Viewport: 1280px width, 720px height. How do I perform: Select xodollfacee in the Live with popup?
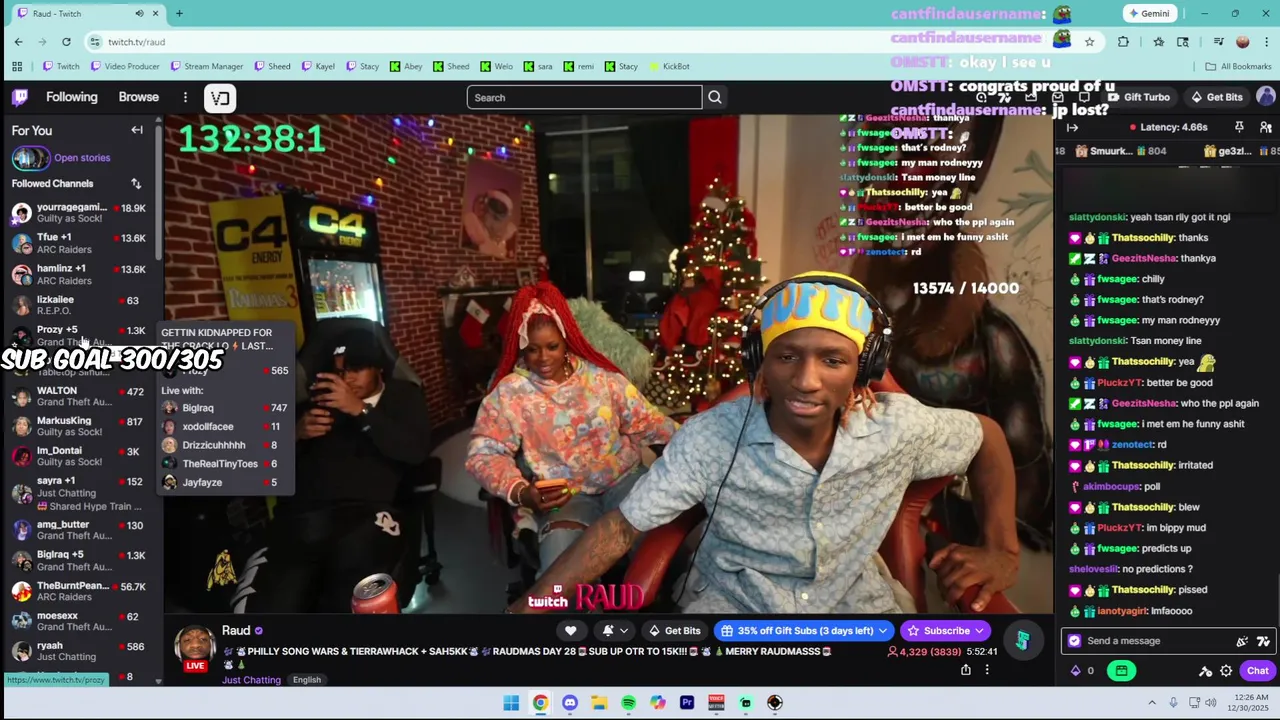224,426
